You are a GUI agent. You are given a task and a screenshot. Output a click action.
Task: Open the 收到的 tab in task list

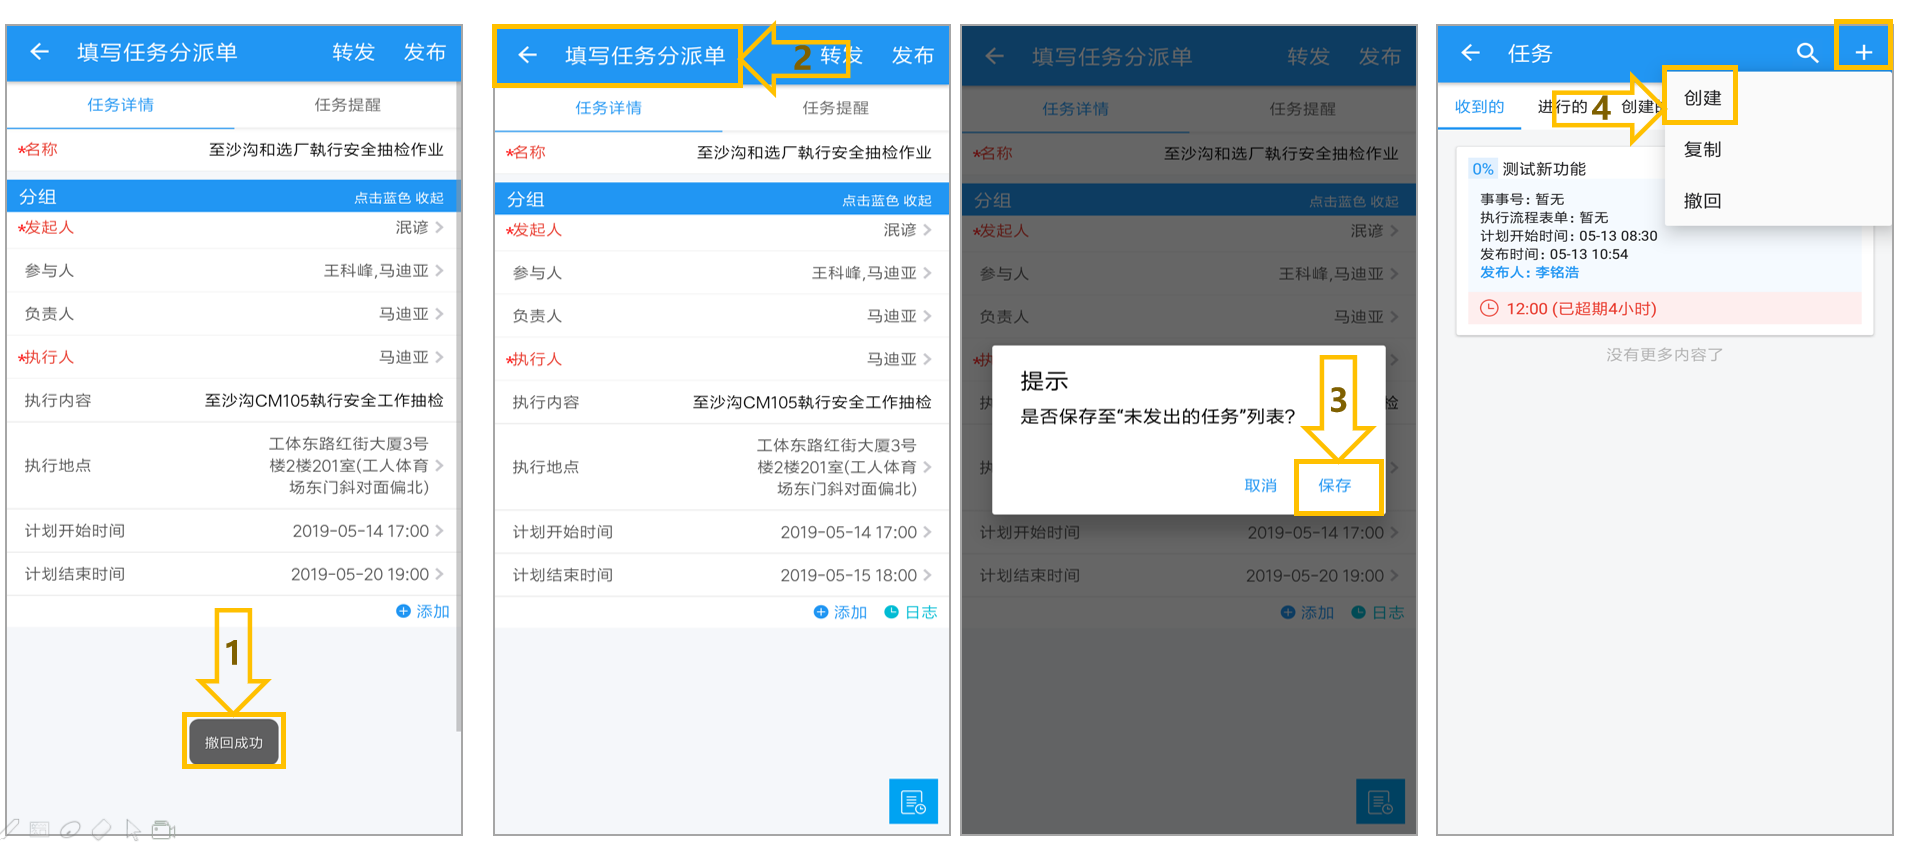(1479, 107)
